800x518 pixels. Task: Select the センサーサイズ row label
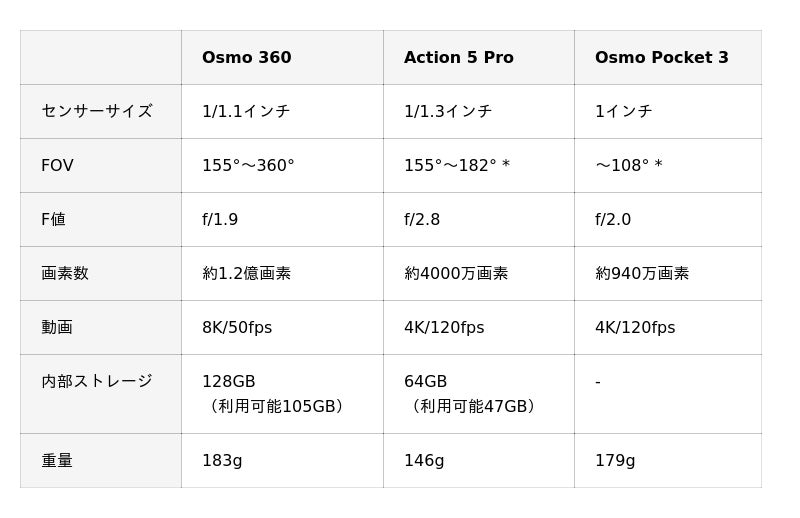[x=97, y=111]
